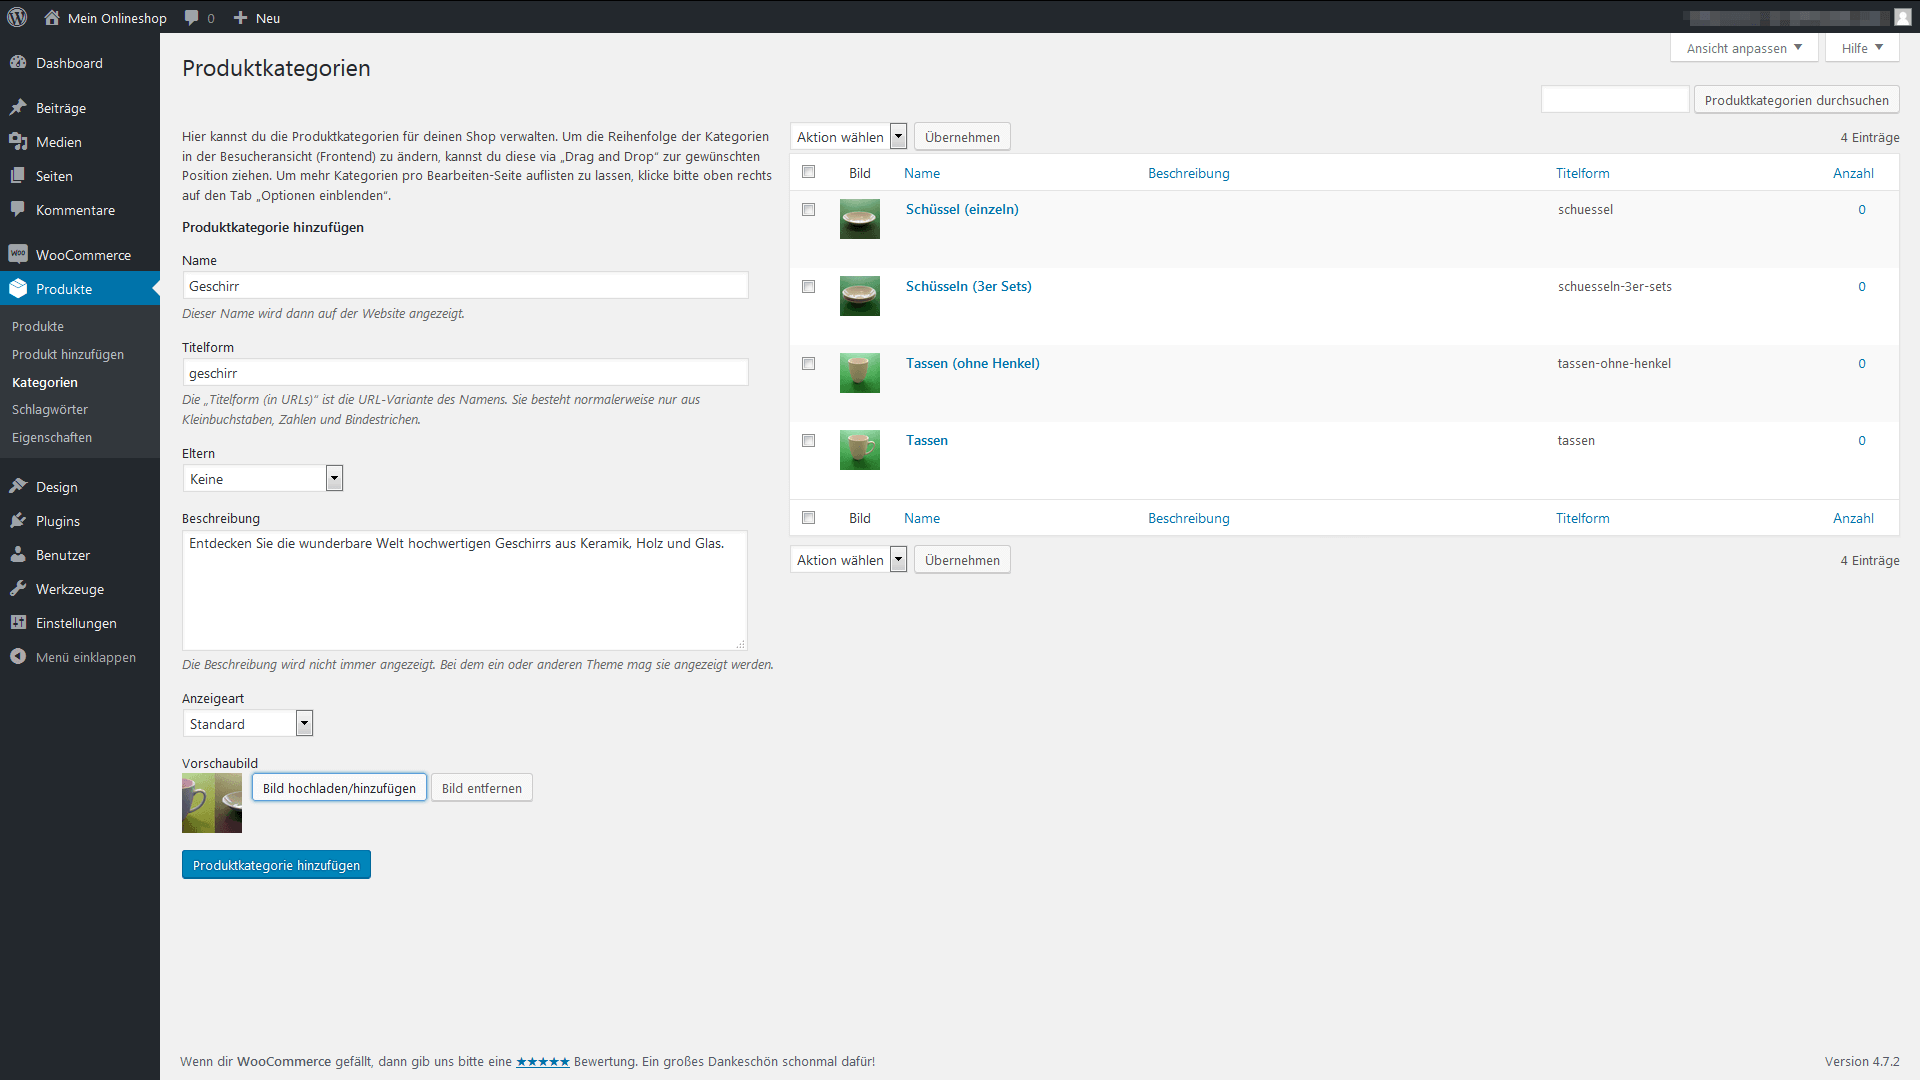Click the WordPress logo icon

tap(17, 17)
